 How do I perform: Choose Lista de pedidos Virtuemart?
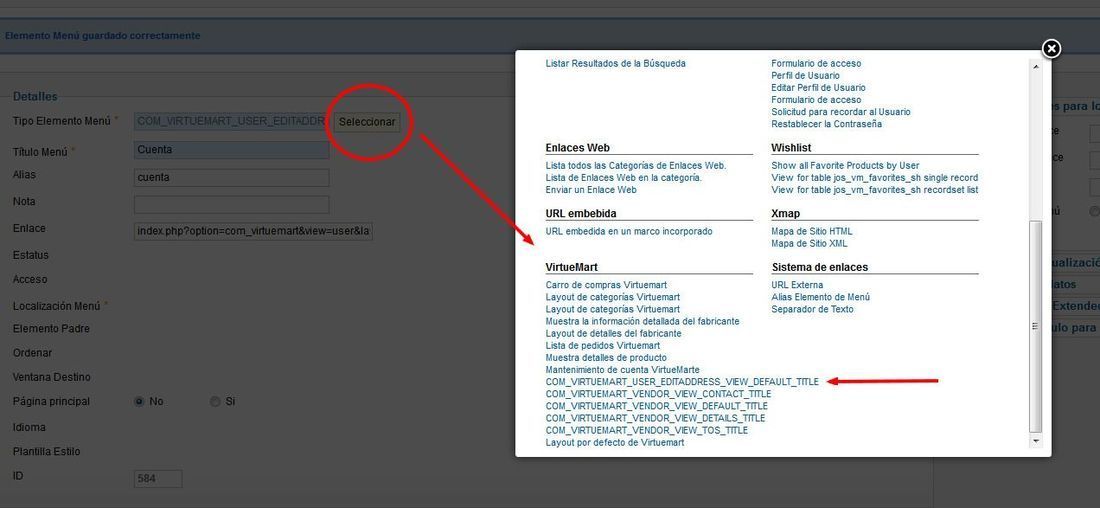(603, 345)
